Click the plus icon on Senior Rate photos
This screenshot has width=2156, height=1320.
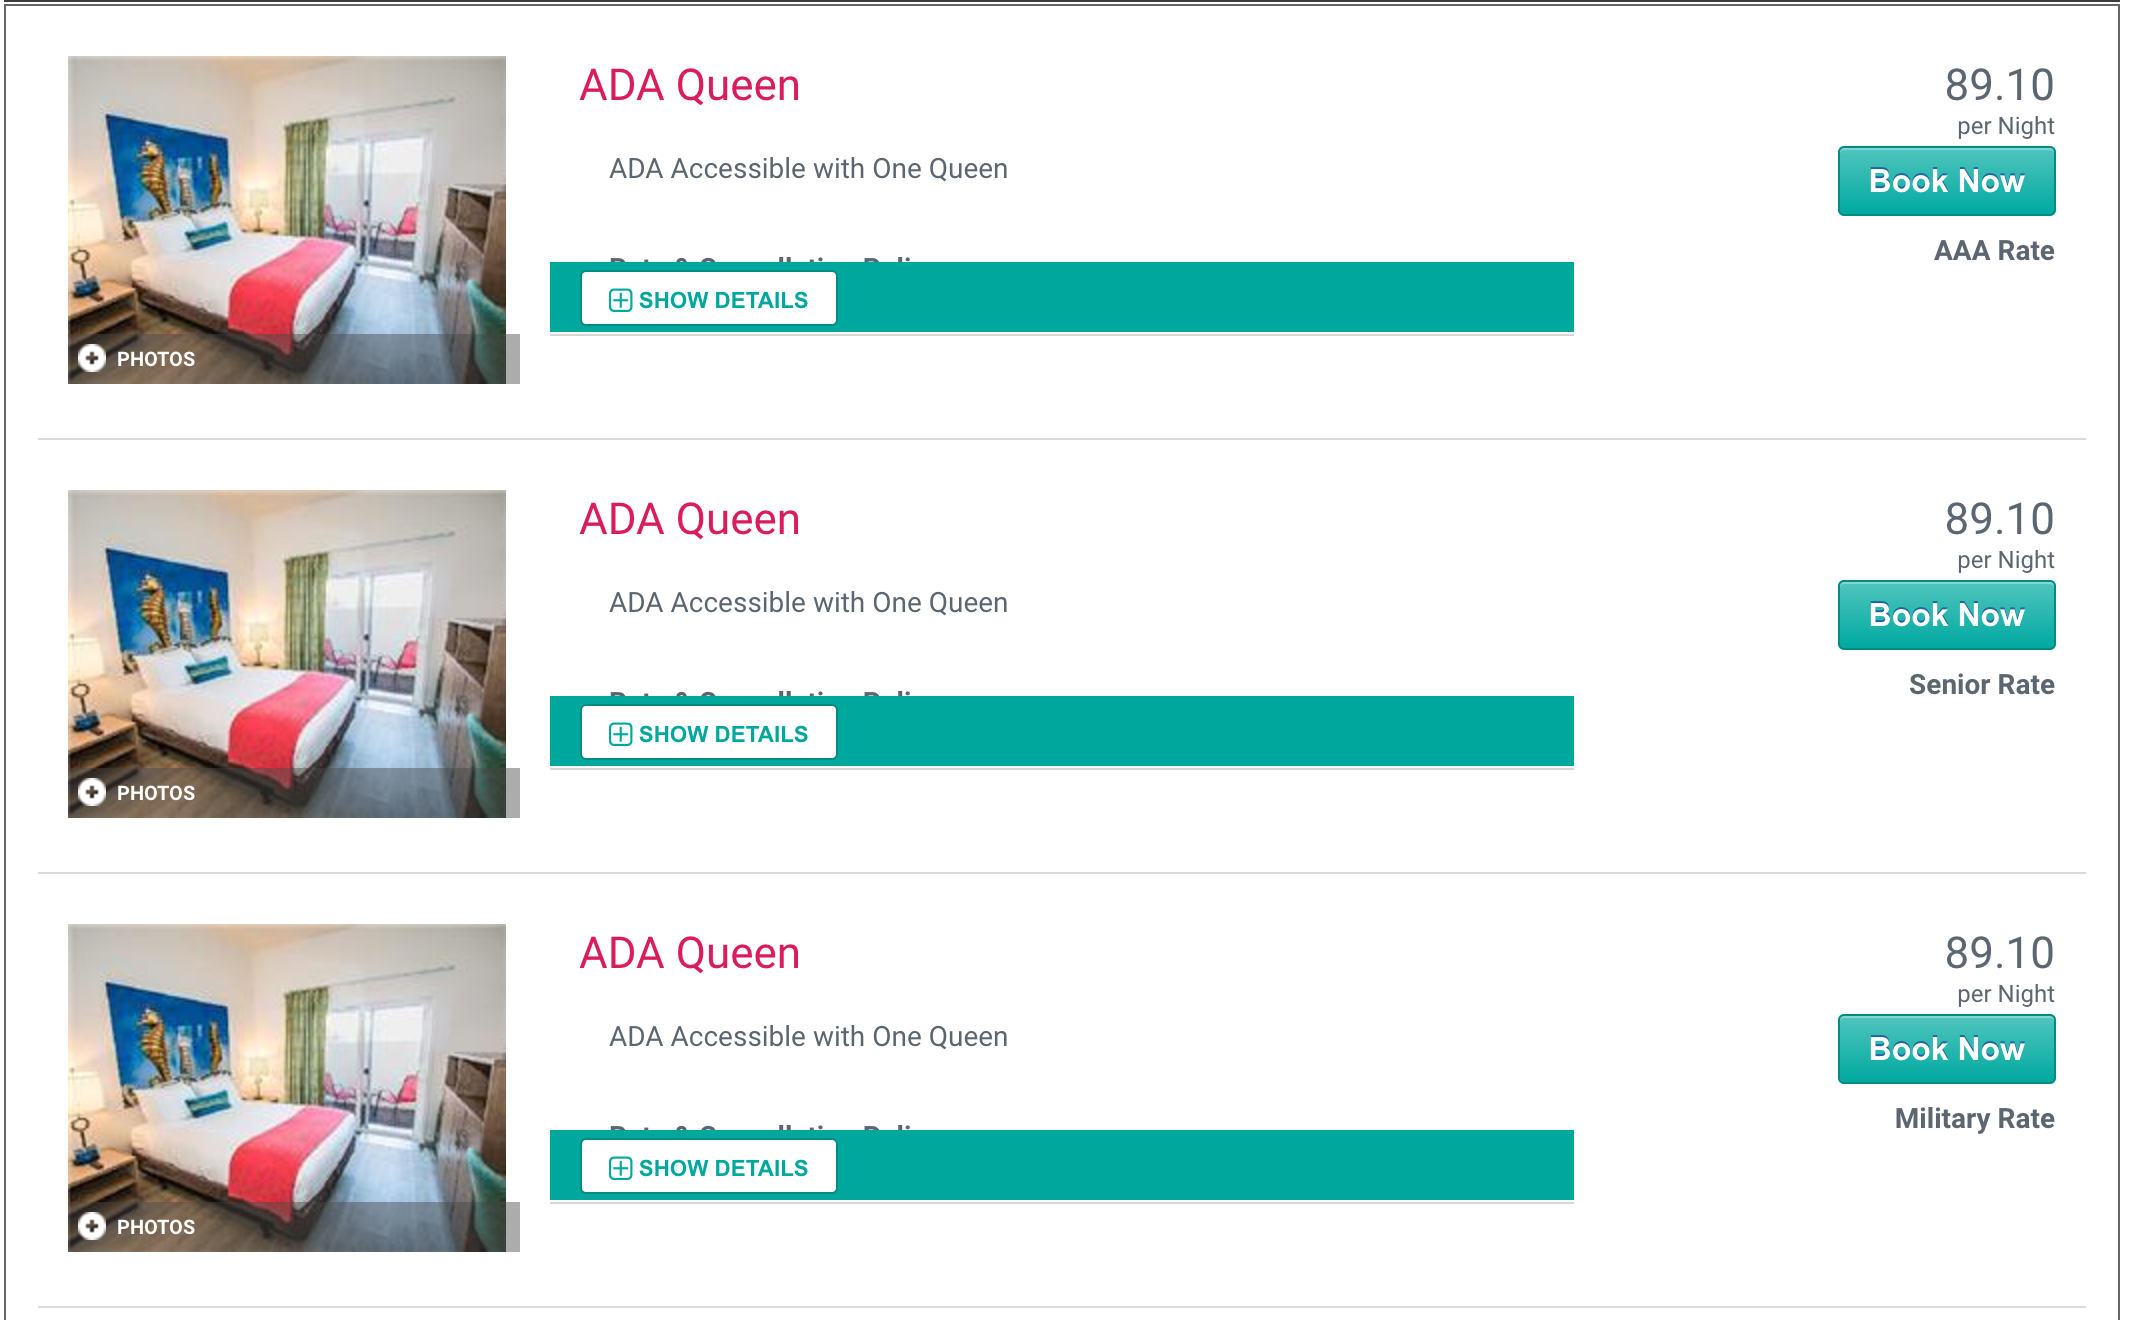92,793
